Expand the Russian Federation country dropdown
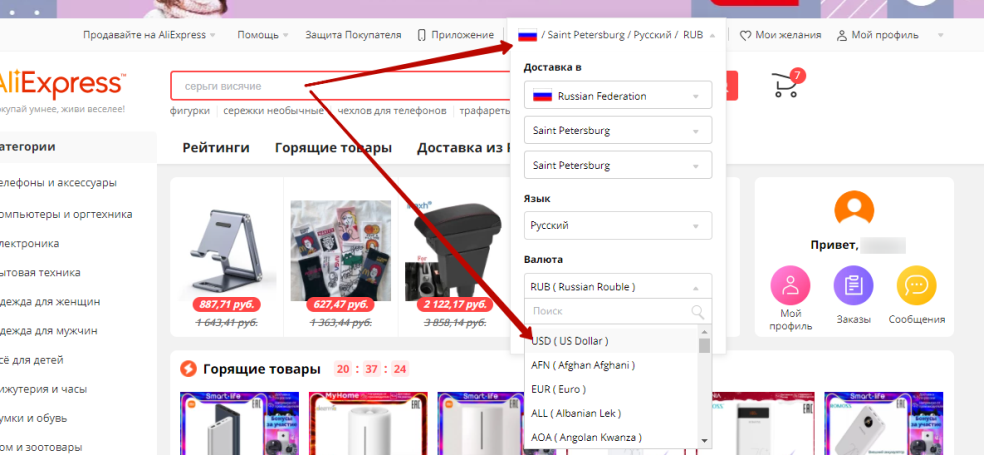This screenshot has height=455, width=984. coord(618,96)
